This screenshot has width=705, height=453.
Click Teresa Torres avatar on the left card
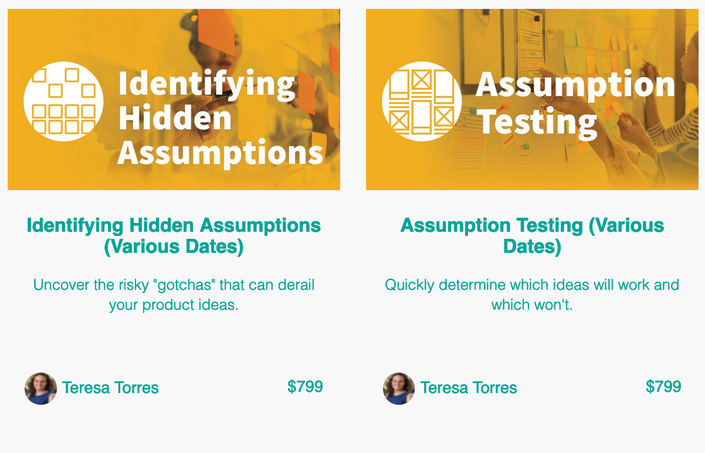[40, 388]
